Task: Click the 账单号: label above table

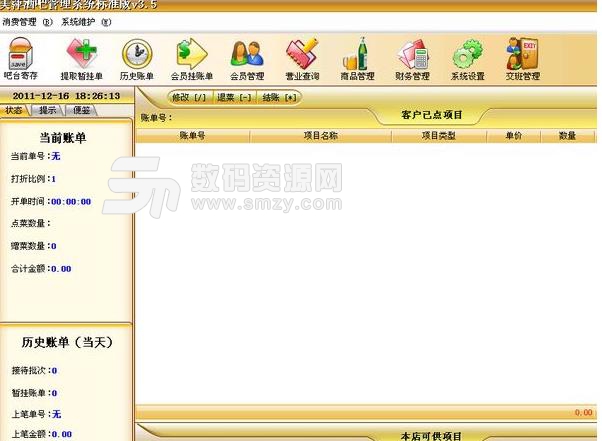Action: [157, 118]
